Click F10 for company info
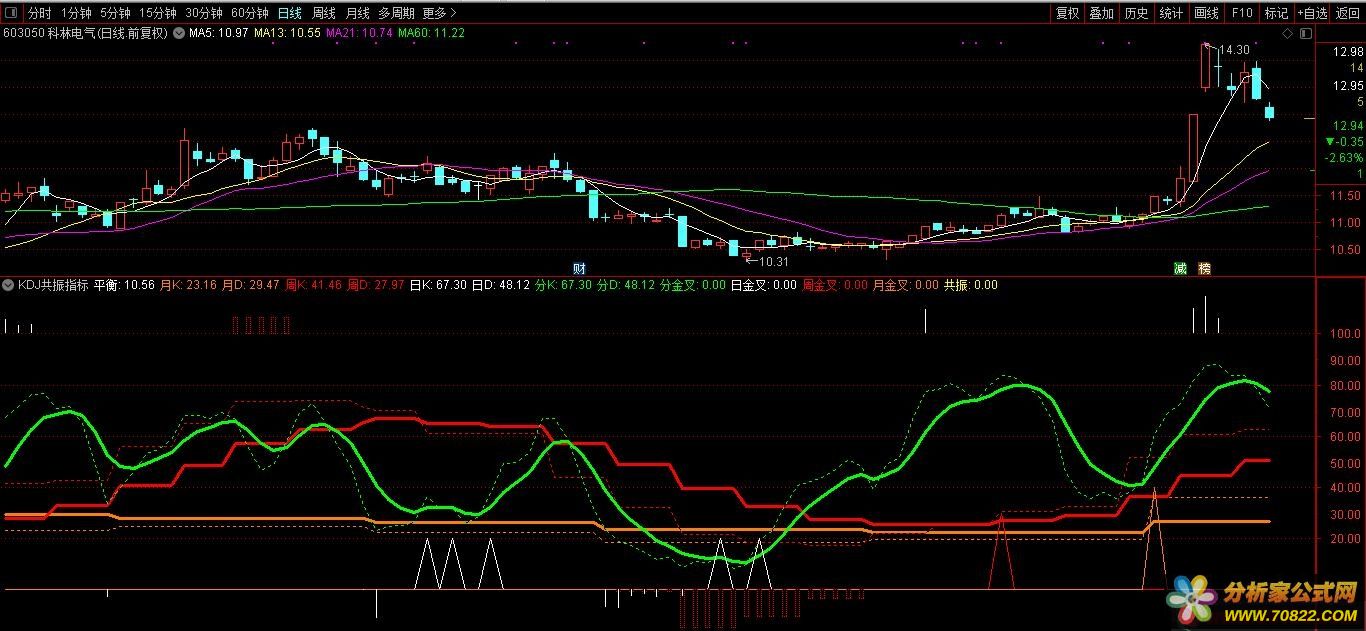1366x631 pixels. tap(1242, 13)
